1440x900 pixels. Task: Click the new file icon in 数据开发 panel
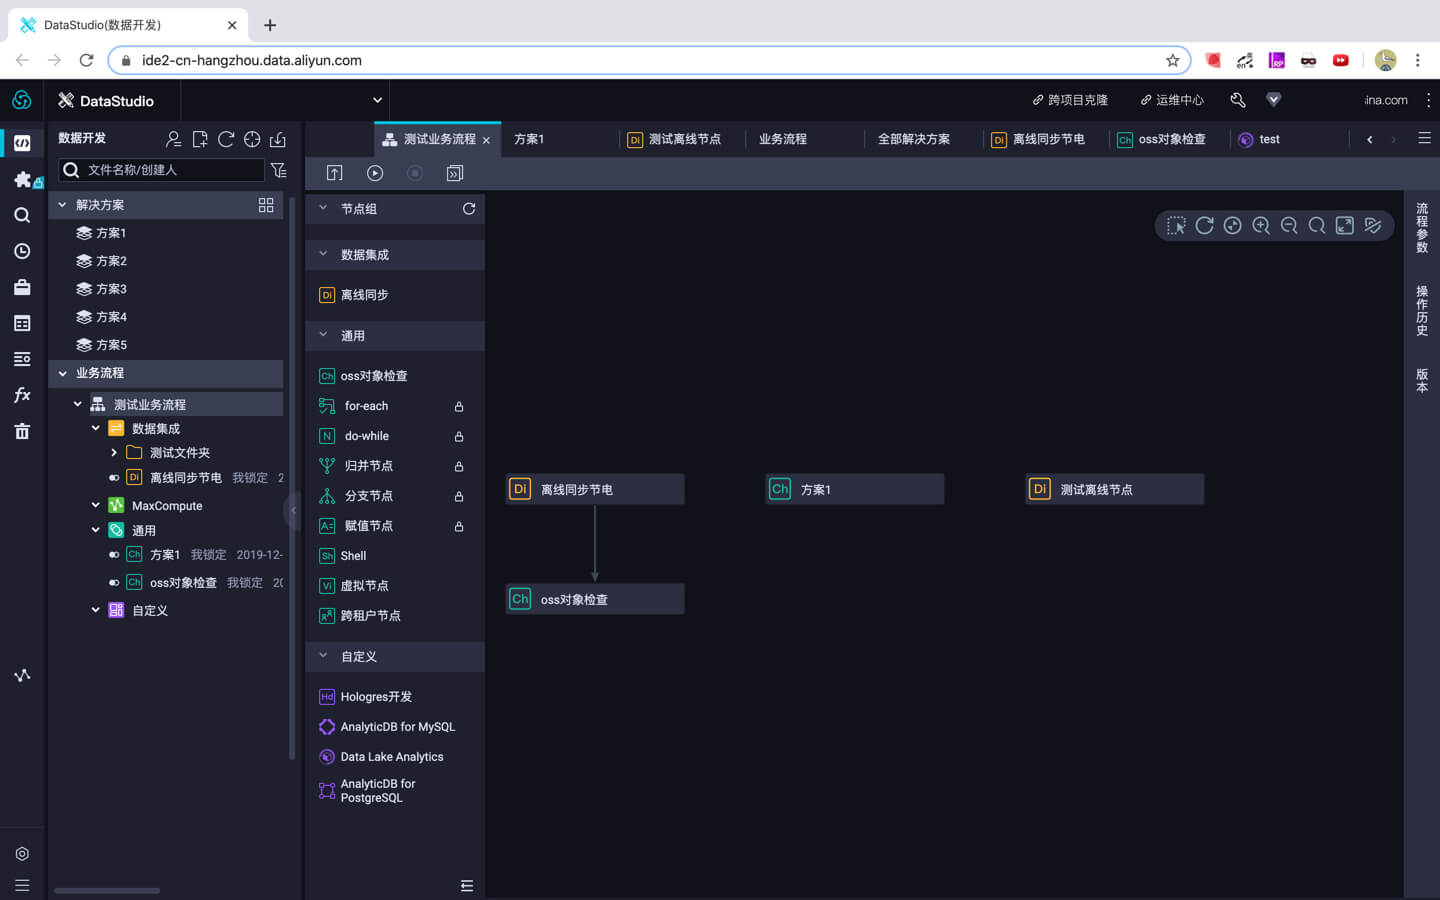[x=200, y=139]
